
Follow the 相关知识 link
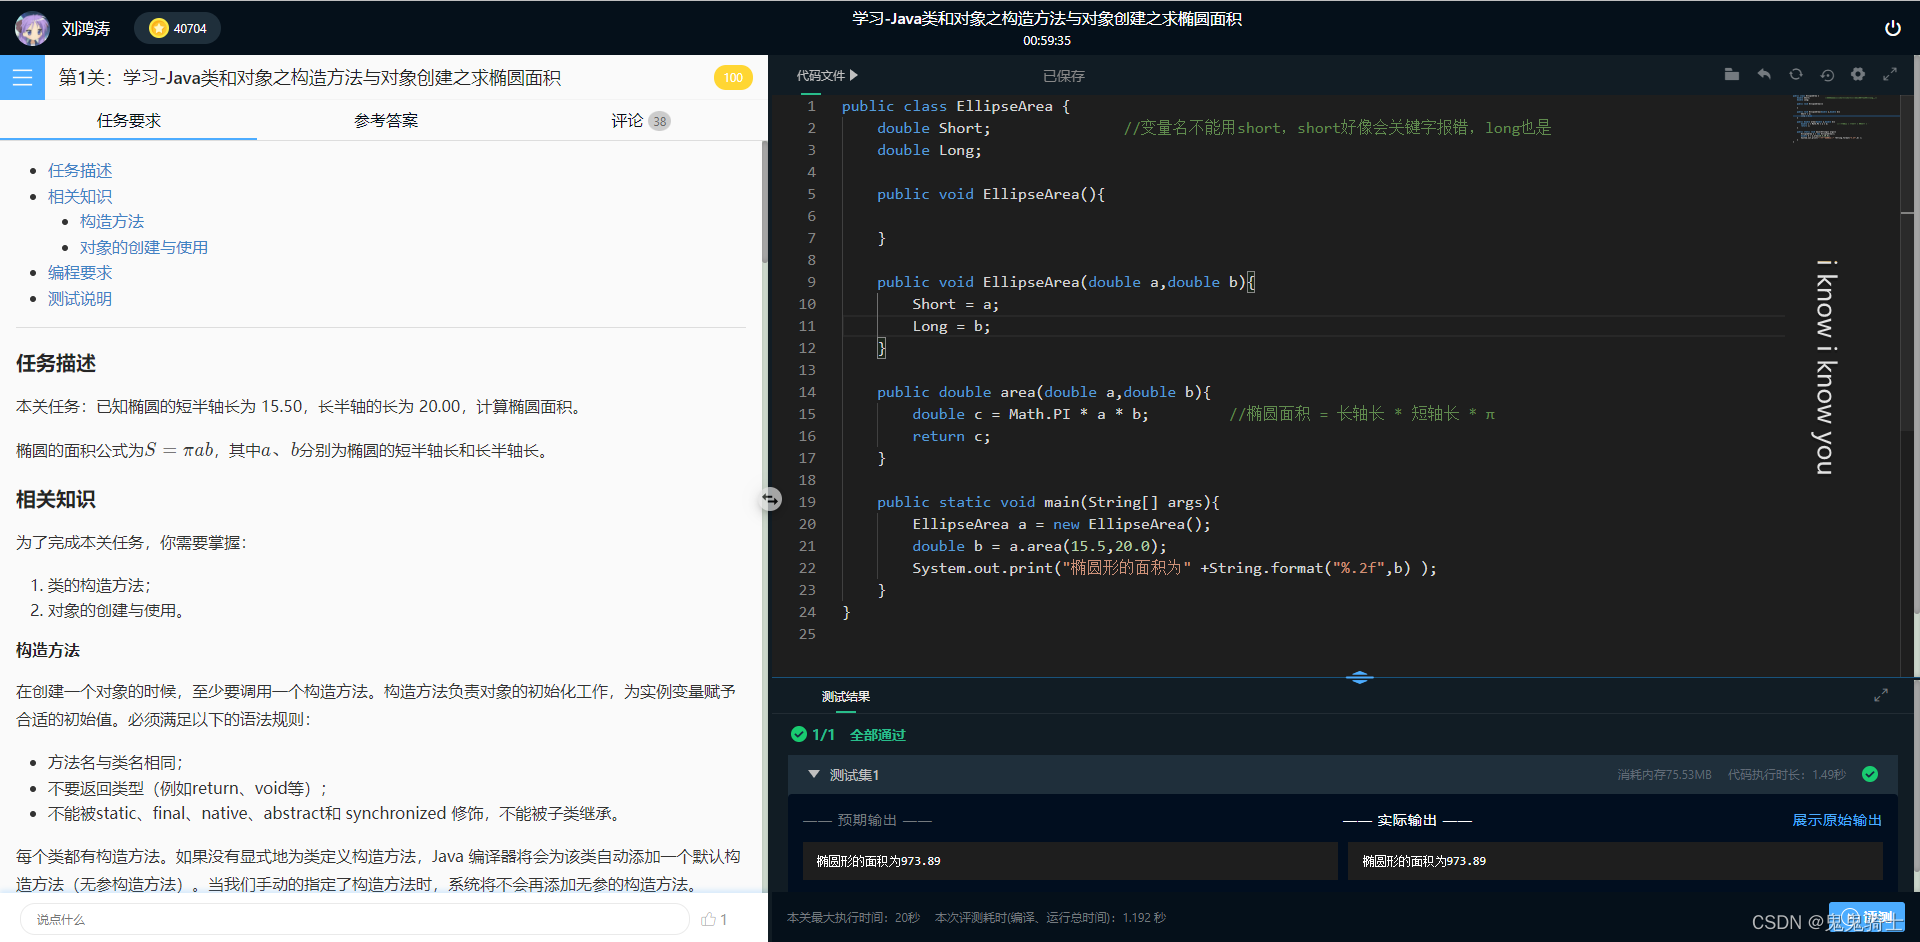click(x=80, y=196)
